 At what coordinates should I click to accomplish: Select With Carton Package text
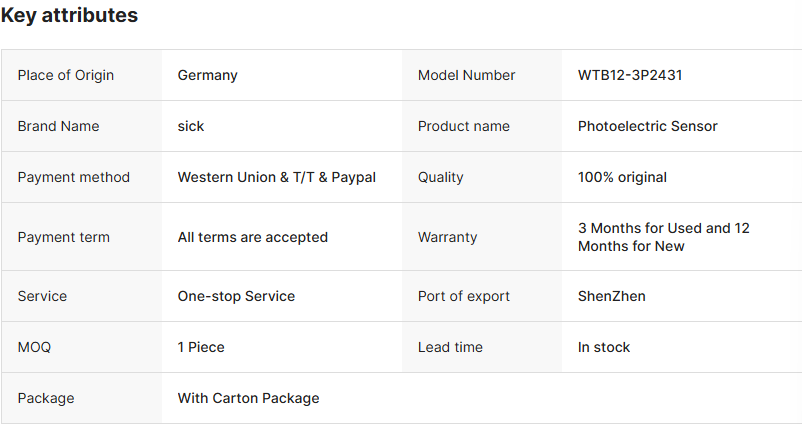point(249,398)
